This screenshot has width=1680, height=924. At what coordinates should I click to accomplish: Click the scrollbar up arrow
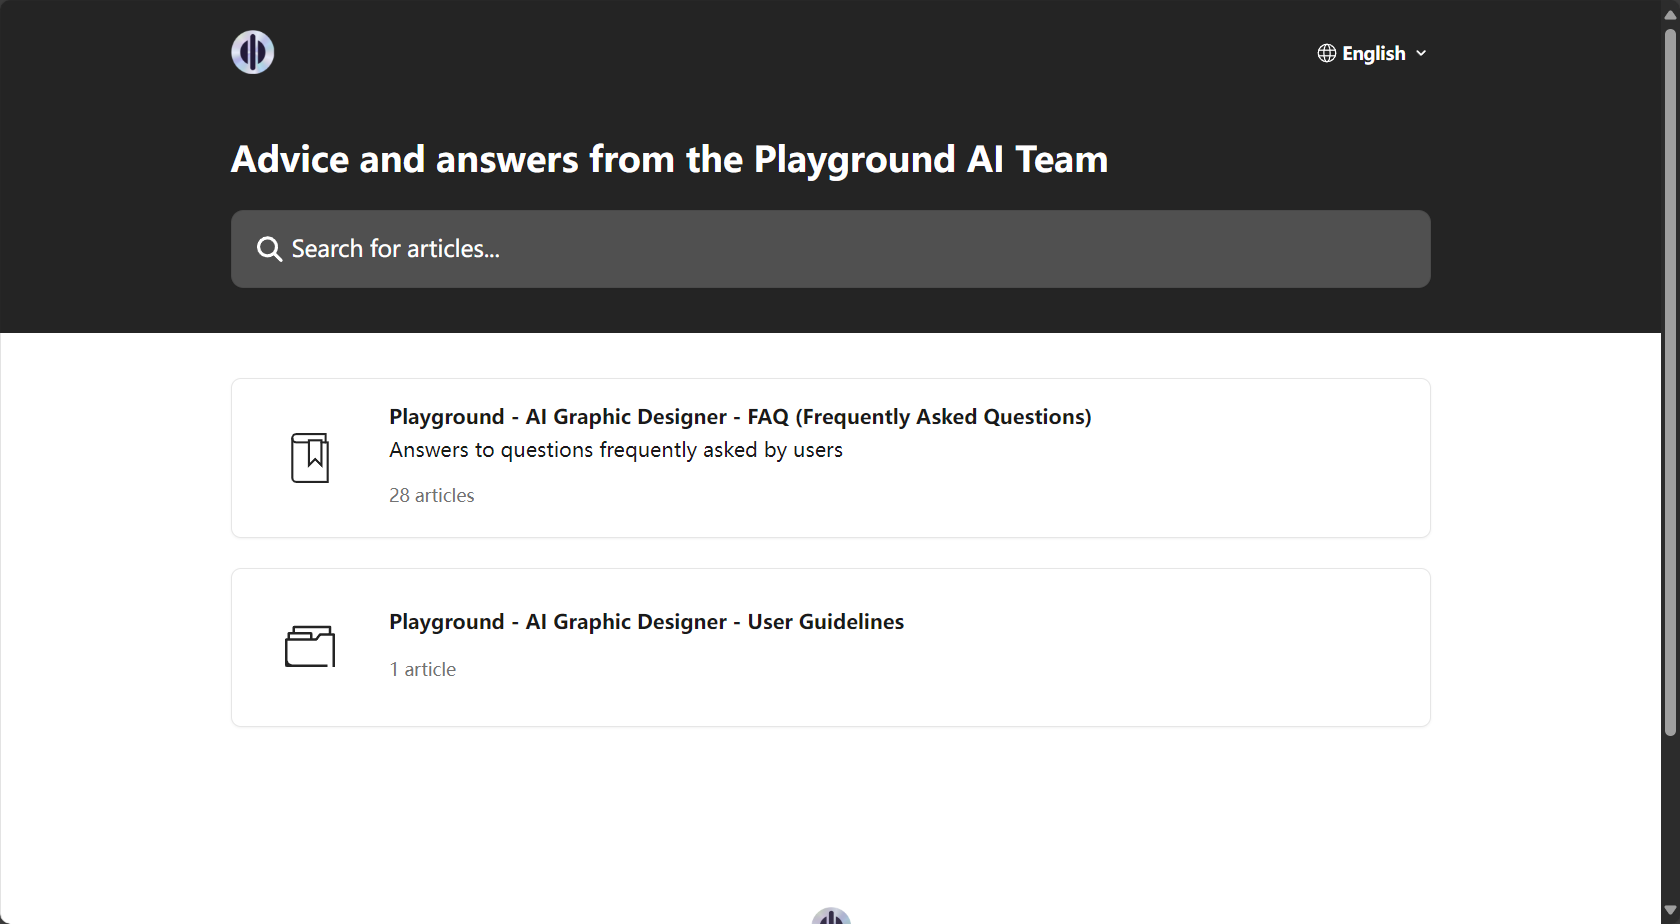coord(1670,13)
